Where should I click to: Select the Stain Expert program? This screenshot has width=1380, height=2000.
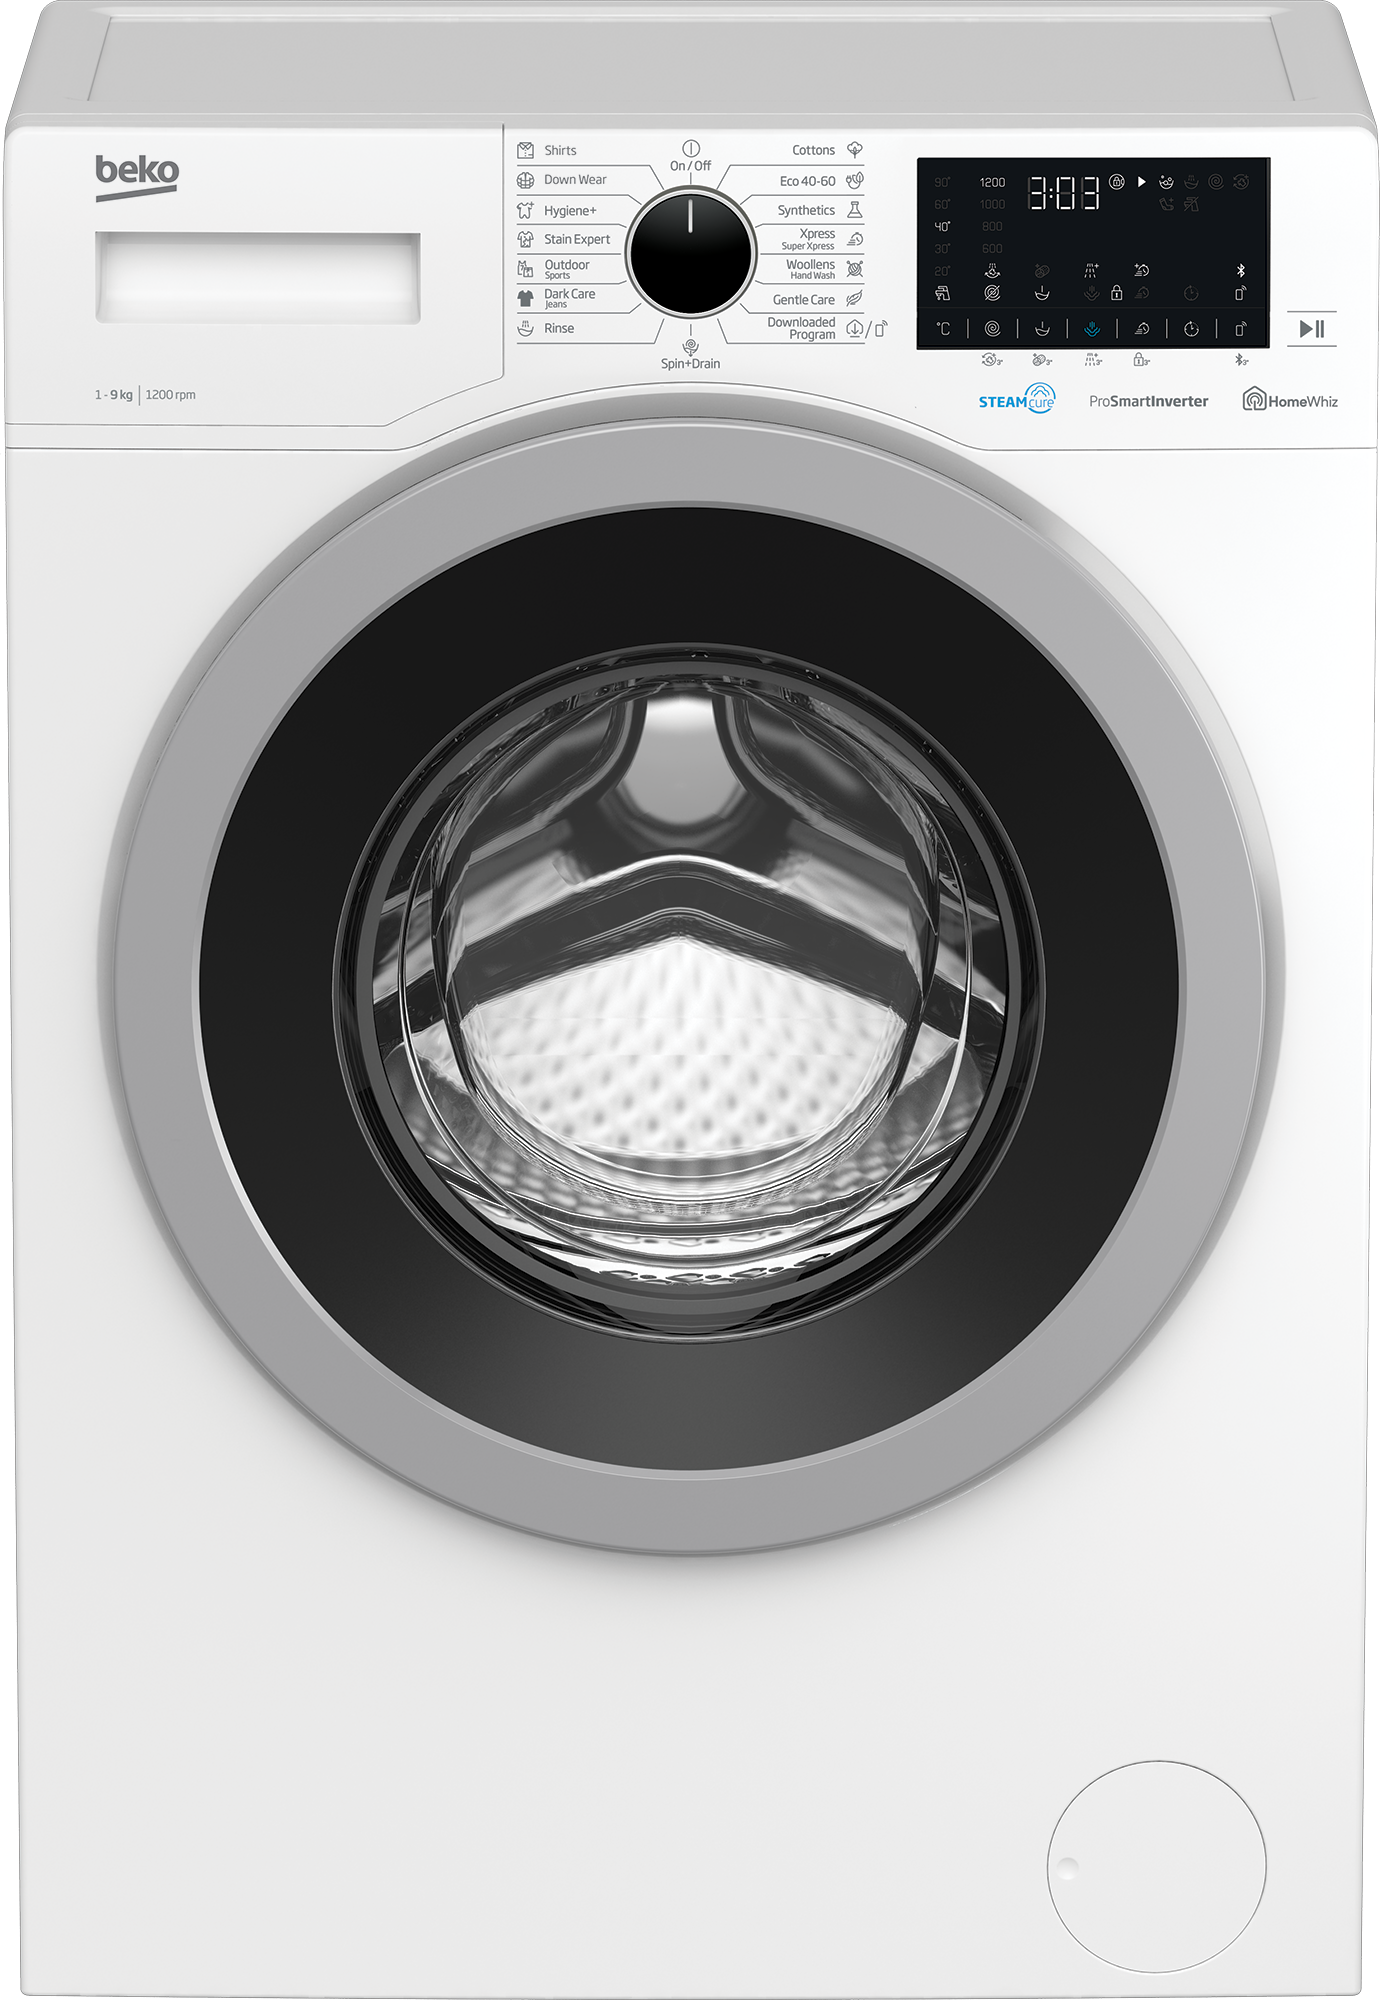point(576,240)
